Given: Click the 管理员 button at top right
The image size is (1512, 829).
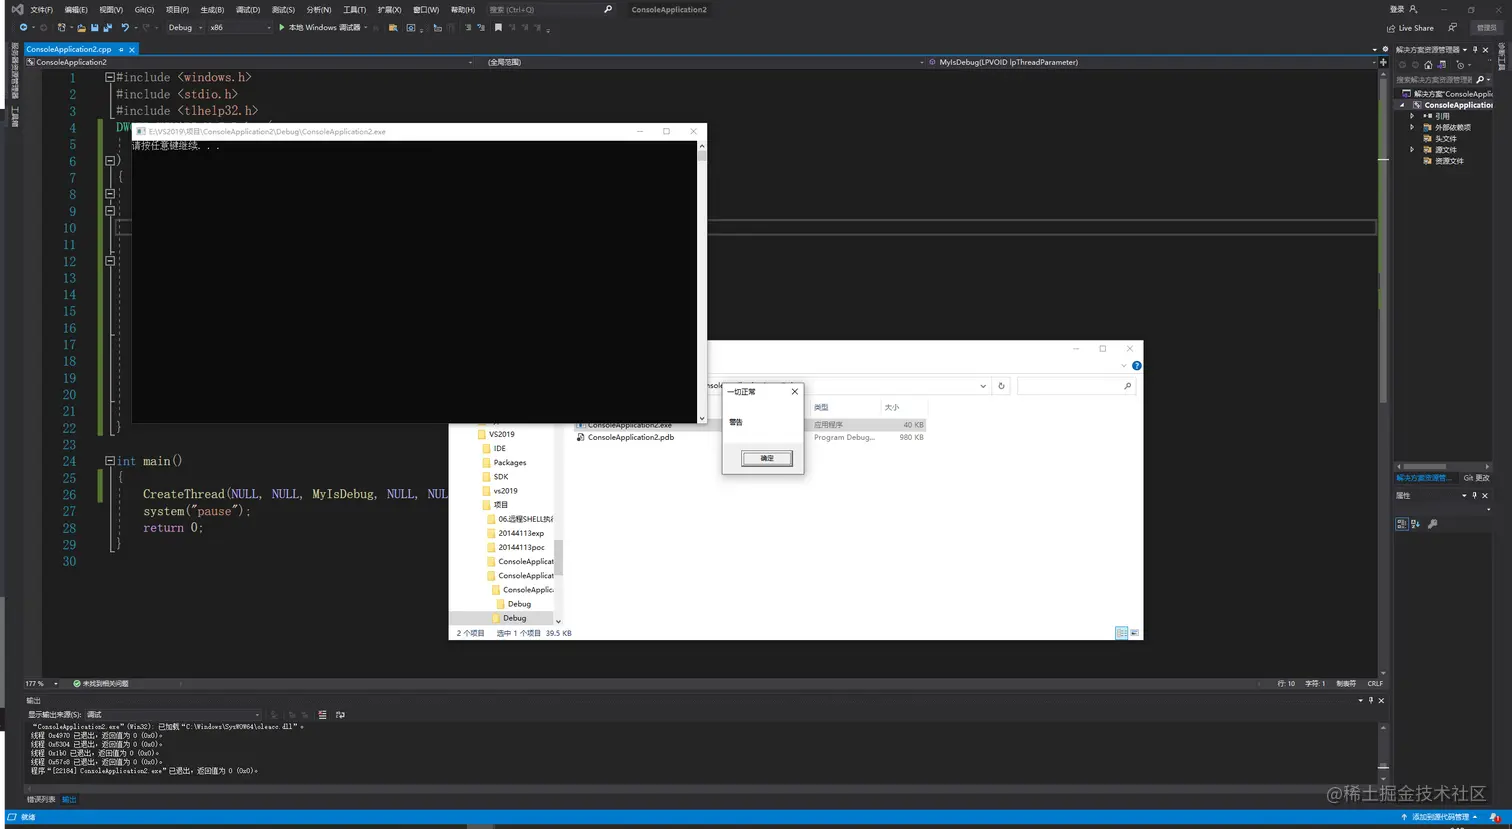Looking at the screenshot, I should (x=1487, y=28).
